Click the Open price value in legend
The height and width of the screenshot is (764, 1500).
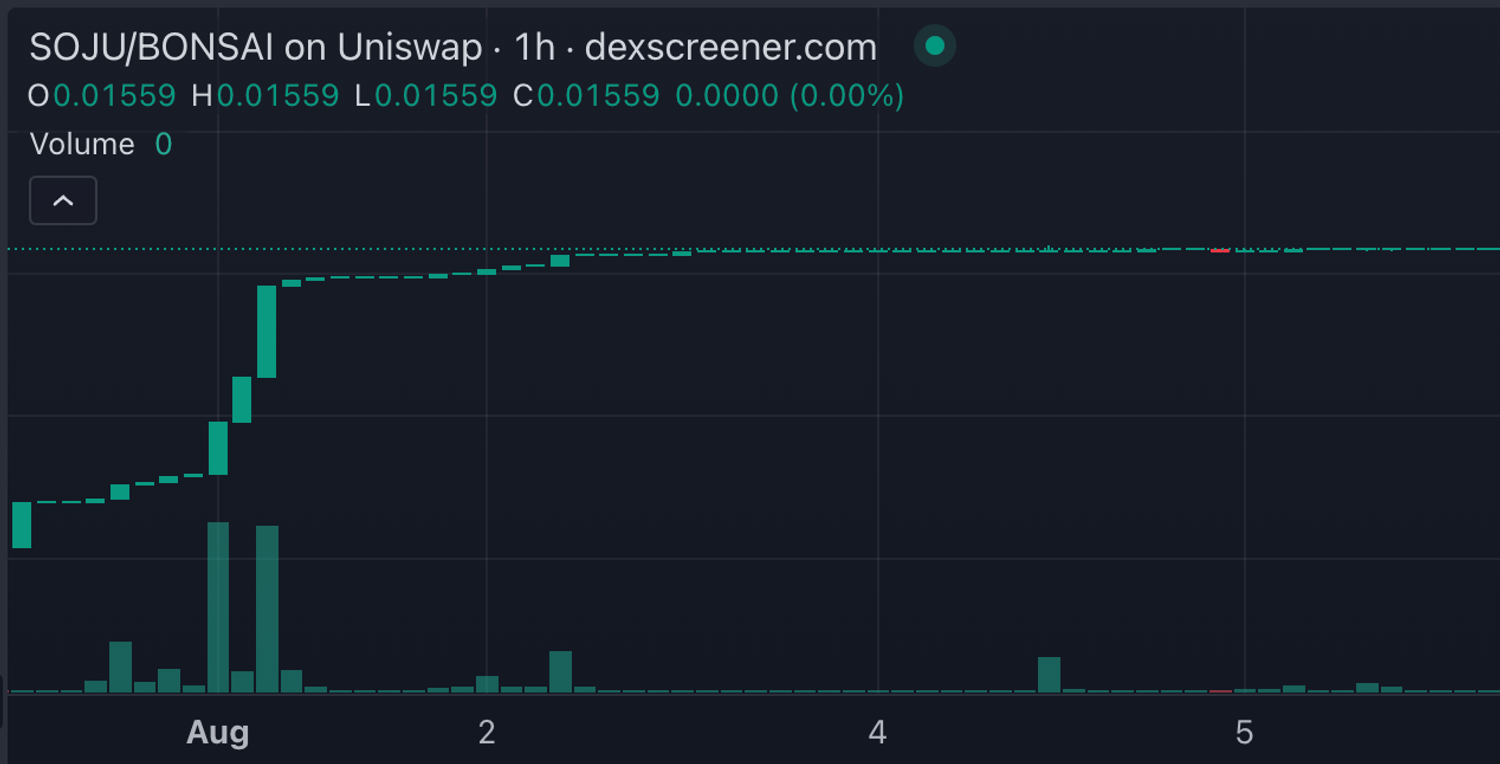tap(114, 96)
